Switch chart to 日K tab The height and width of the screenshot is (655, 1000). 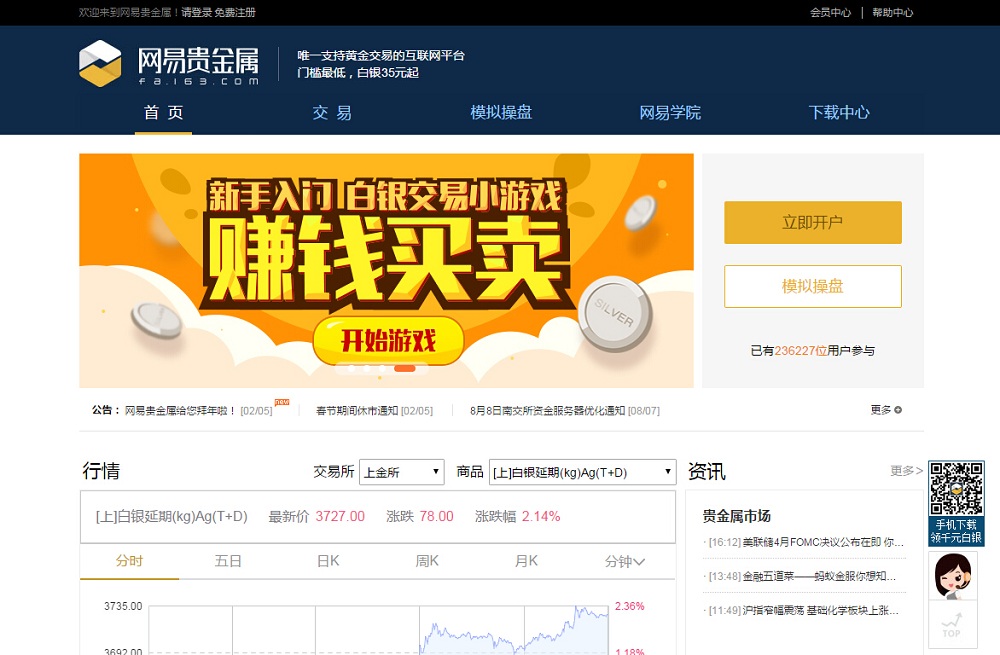click(328, 561)
